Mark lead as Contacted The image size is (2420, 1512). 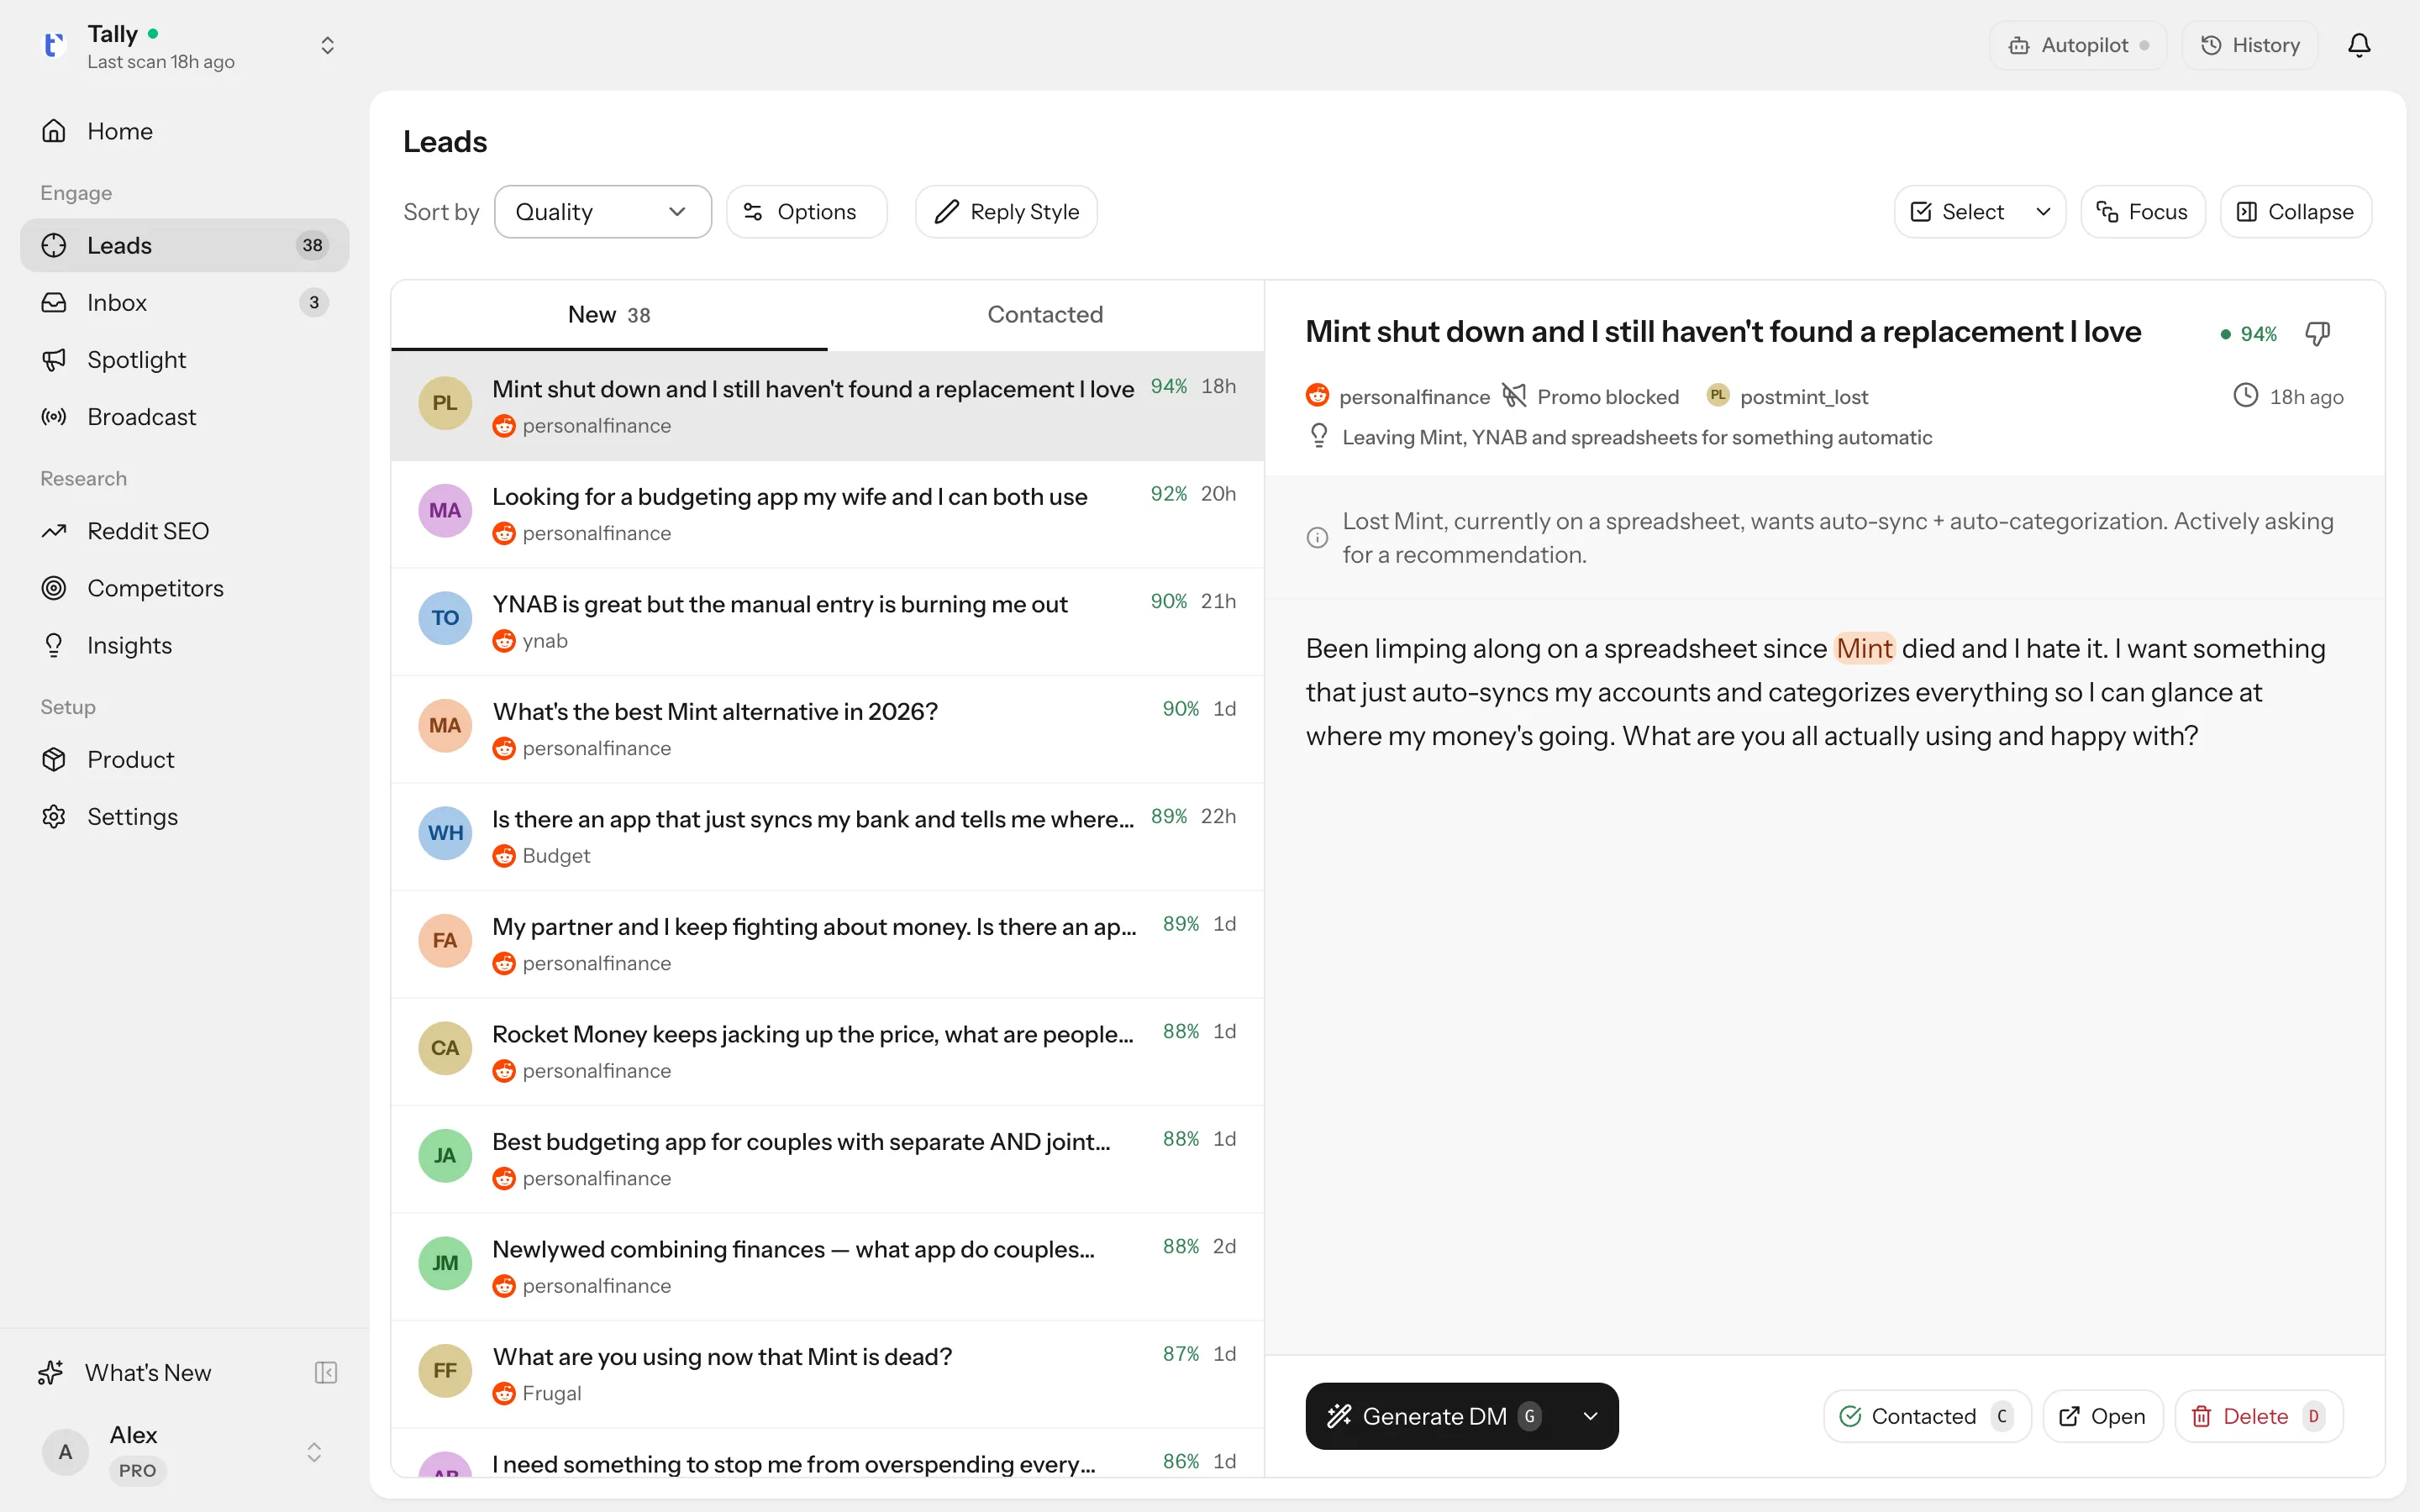coord(1927,1416)
